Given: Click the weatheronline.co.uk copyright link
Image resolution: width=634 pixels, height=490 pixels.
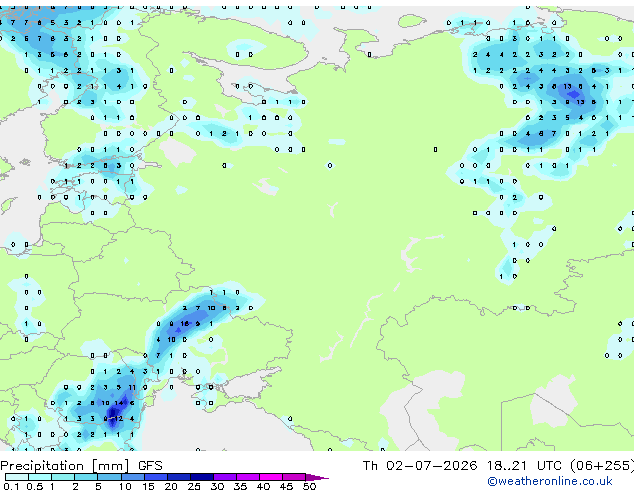Looking at the screenshot, I should pos(550,481).
